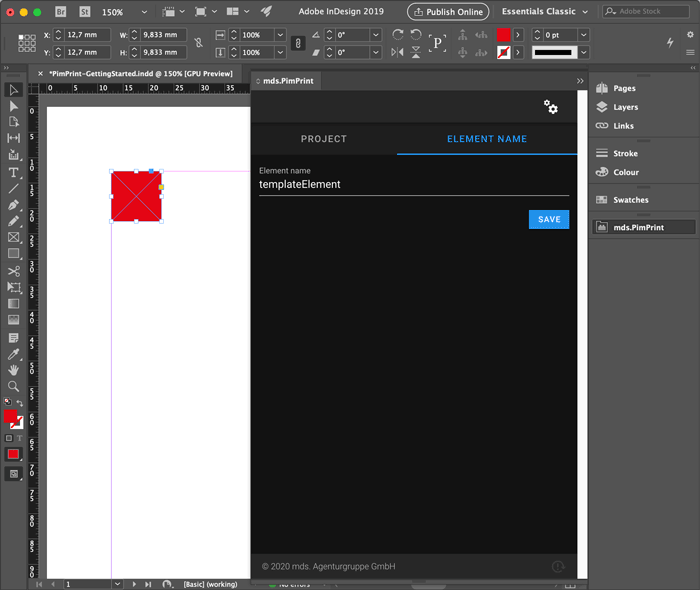The image size is (700, 590).
Task: Open the stroke style dropdown
Action: (x=583, y=52)
